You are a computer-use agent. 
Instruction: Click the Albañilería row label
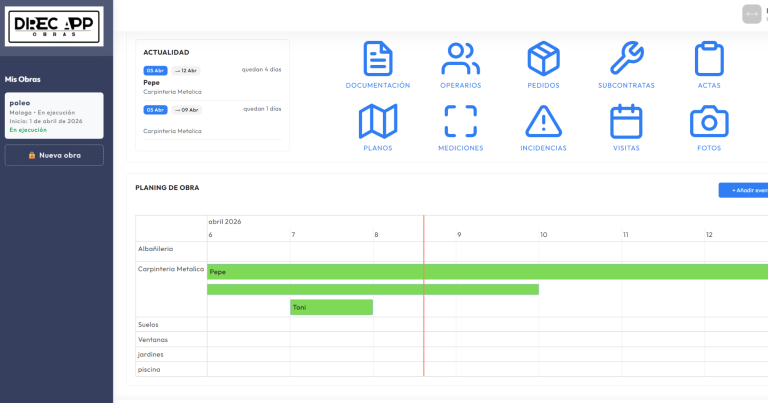[155, 248]
